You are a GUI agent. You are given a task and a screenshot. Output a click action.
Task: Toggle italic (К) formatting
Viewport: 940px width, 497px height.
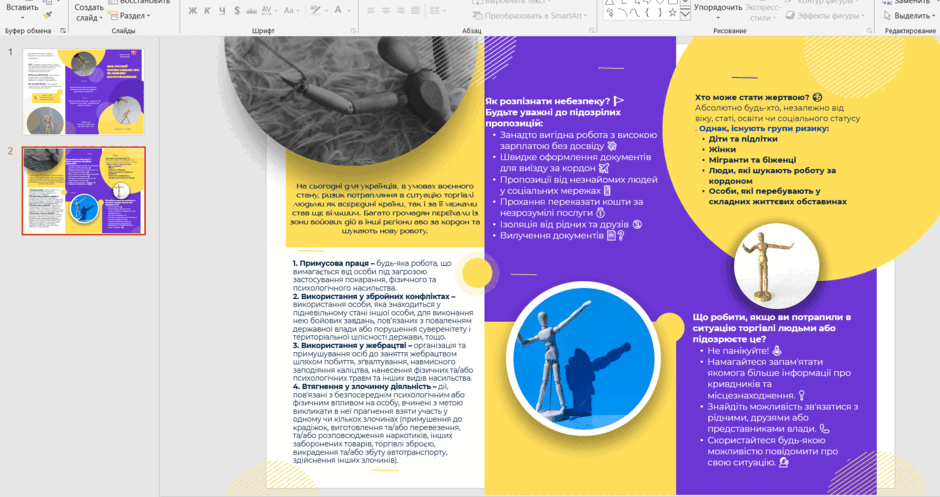[207, 11]
